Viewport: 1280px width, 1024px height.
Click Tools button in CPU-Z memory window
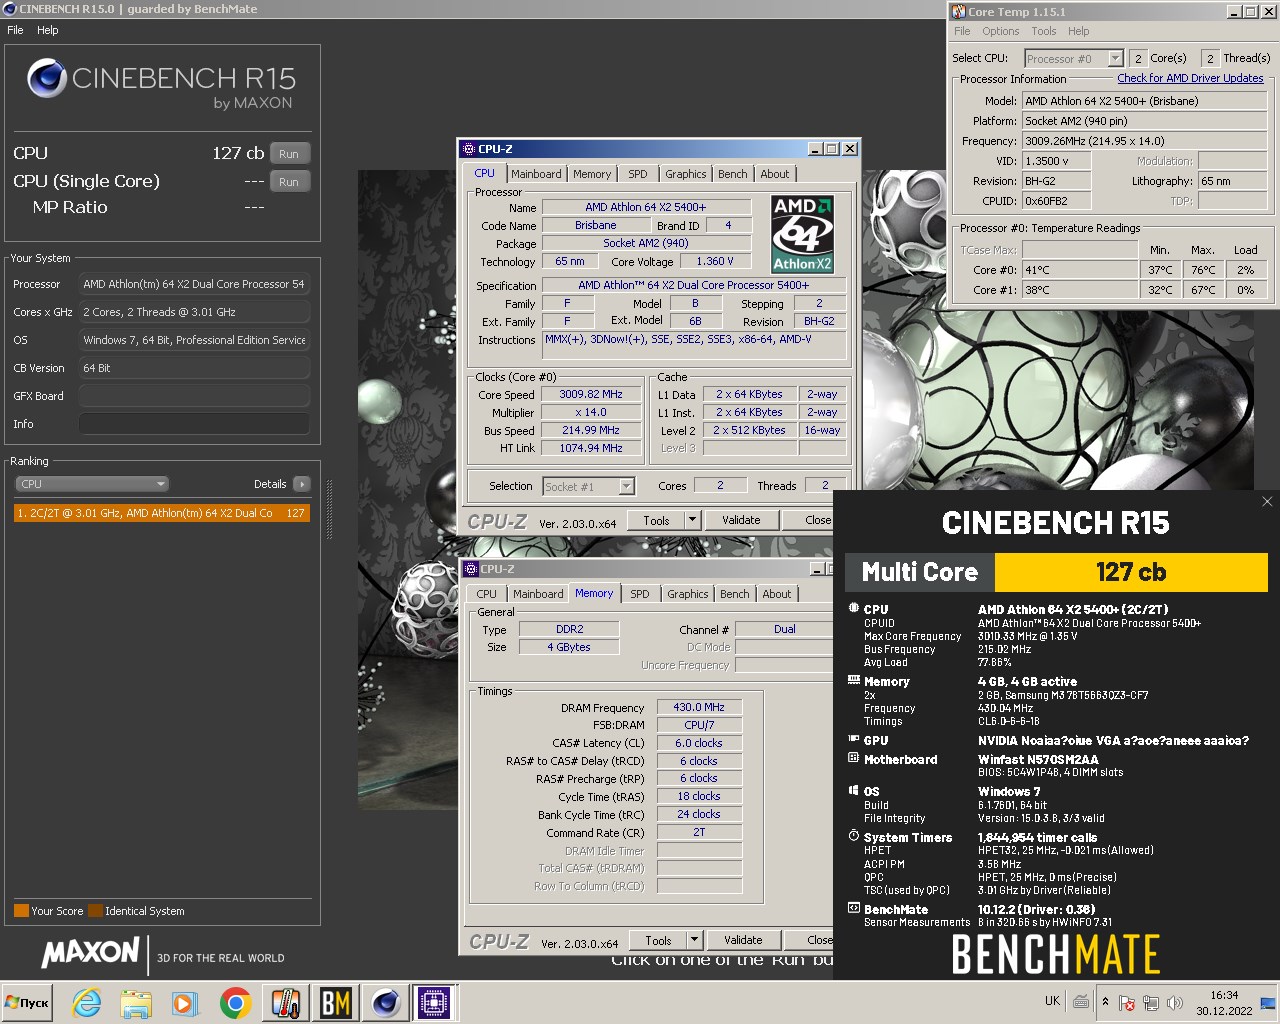(658, 940)
